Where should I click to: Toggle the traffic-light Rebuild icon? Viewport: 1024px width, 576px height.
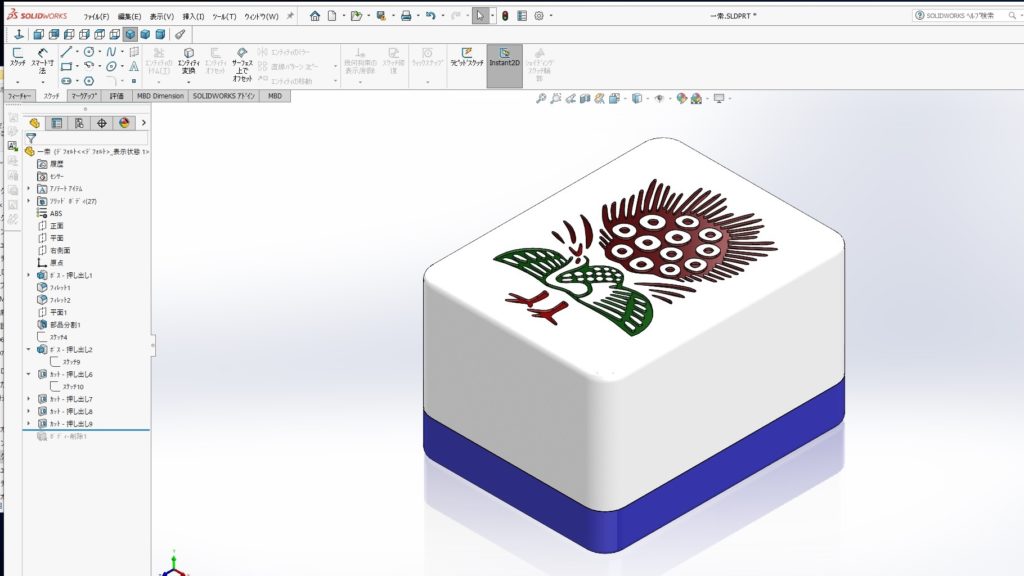[x=504, y=16]
